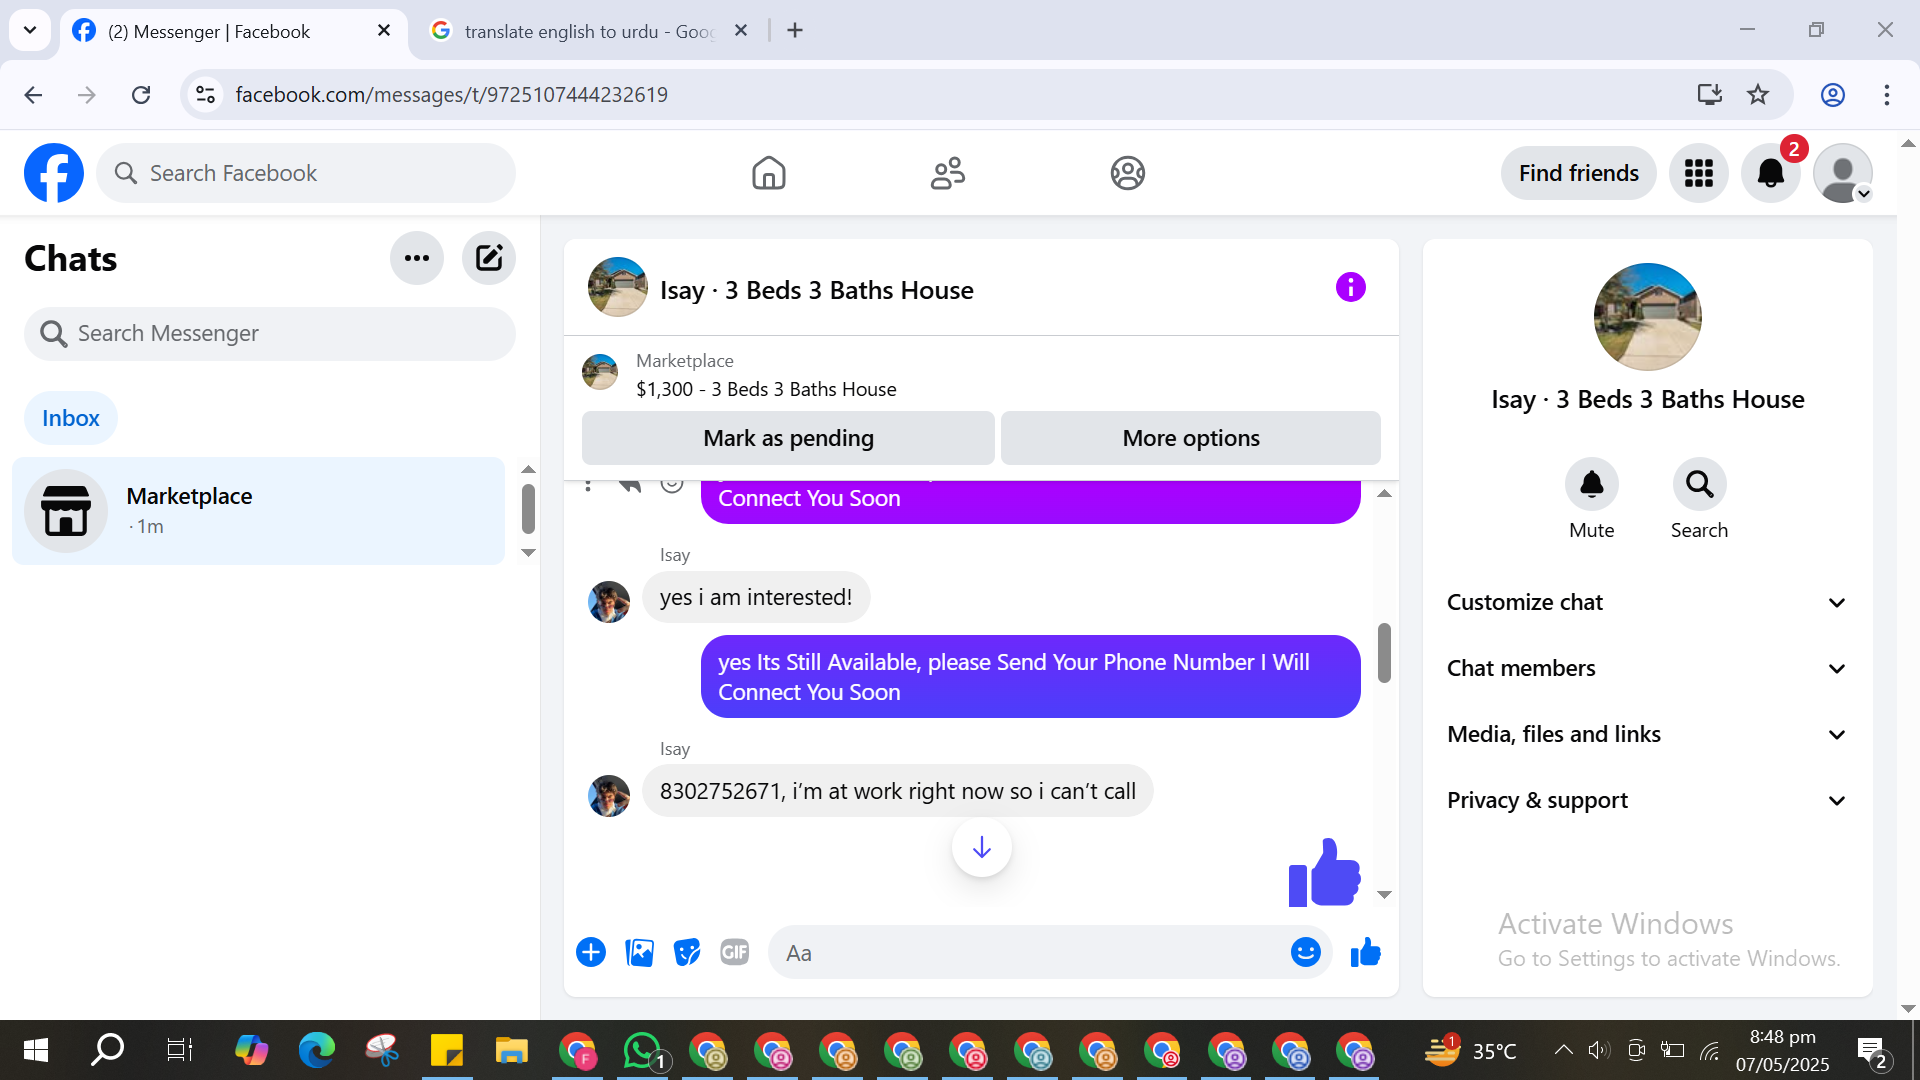Click the Aa message input field
This screenshot has height=1080, width=1920.
(x=1030, y=953)
